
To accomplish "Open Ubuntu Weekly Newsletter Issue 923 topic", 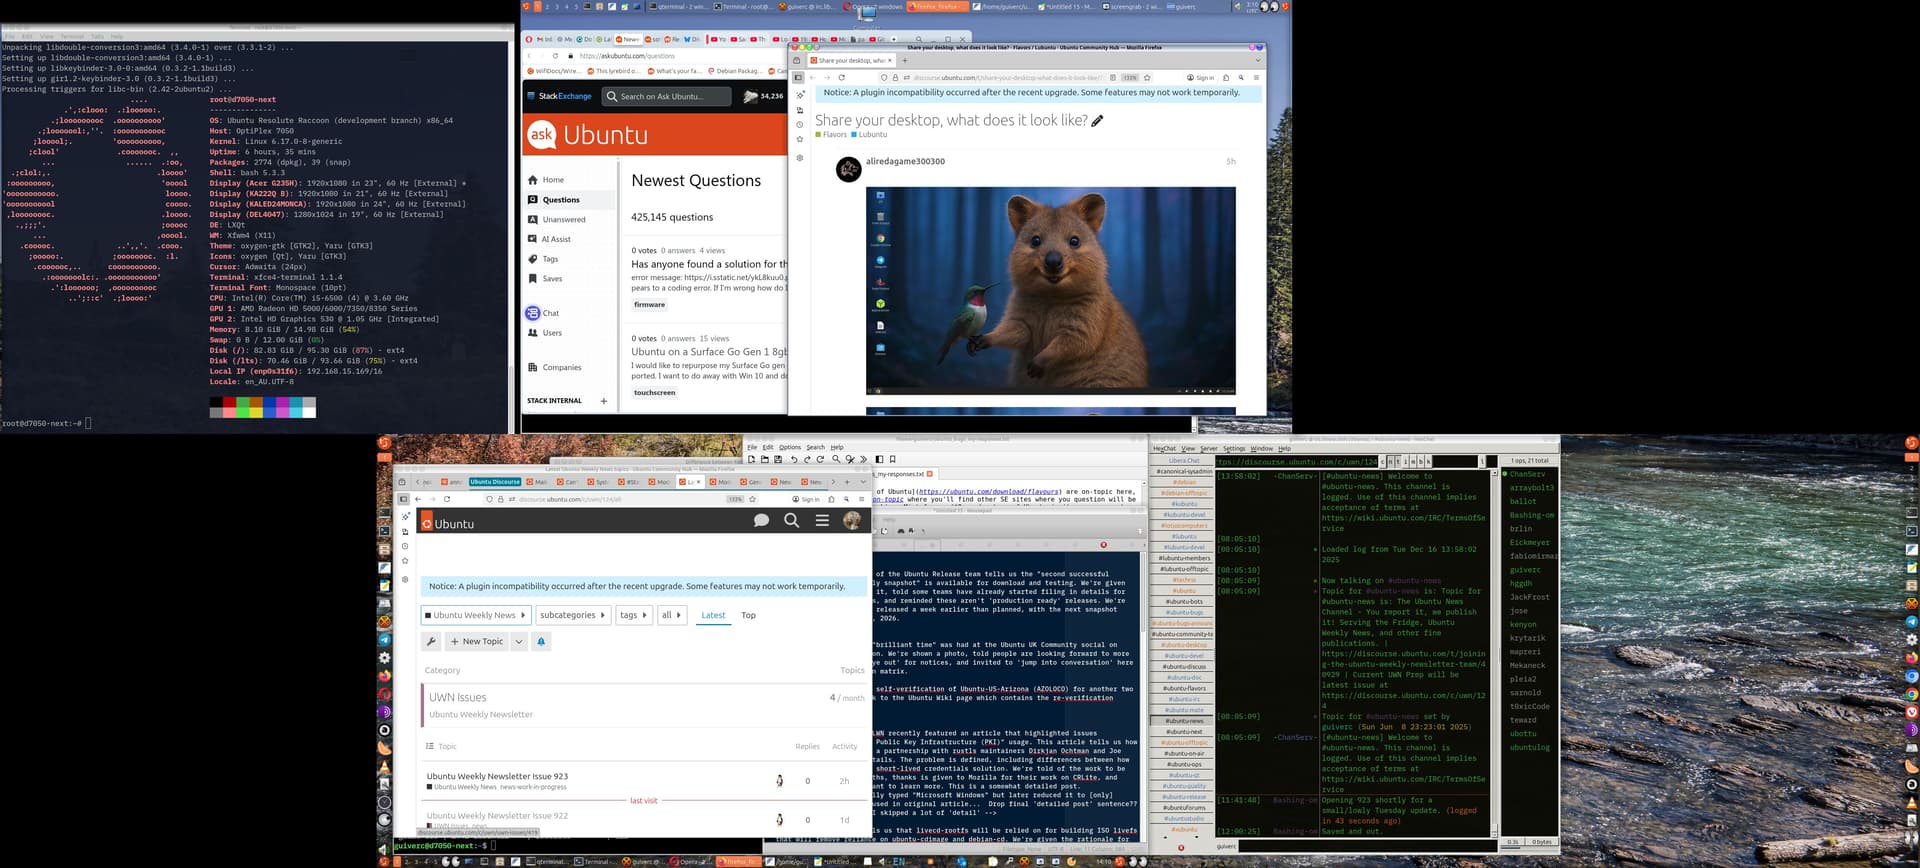I will pos(497,776).
